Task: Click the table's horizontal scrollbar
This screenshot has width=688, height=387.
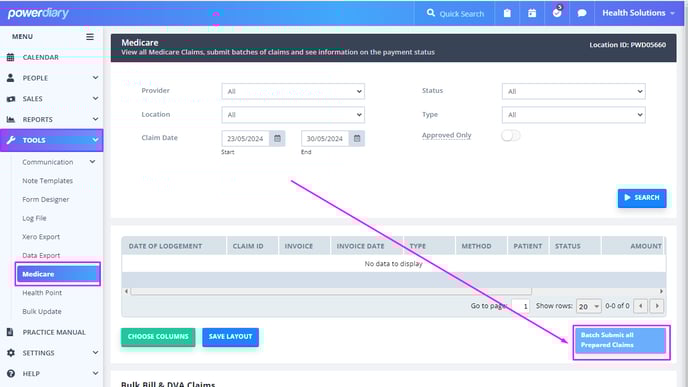Action: 331,291
